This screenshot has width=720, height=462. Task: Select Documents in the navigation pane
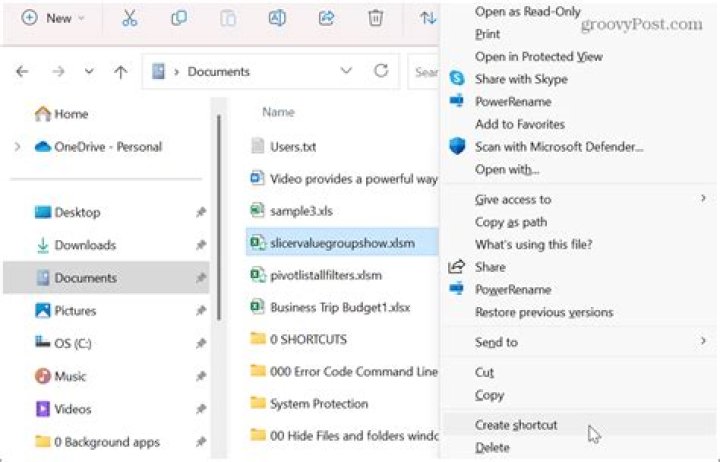tap(106, 278)
